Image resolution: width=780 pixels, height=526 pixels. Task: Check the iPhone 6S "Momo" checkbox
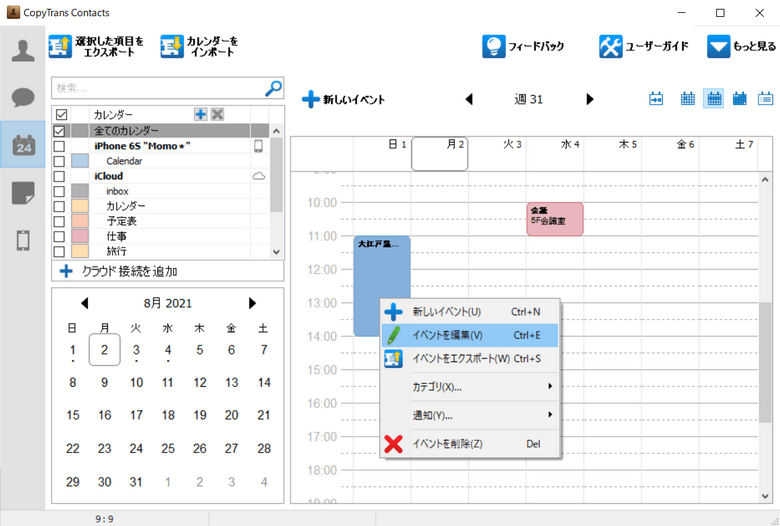[59, 146]
